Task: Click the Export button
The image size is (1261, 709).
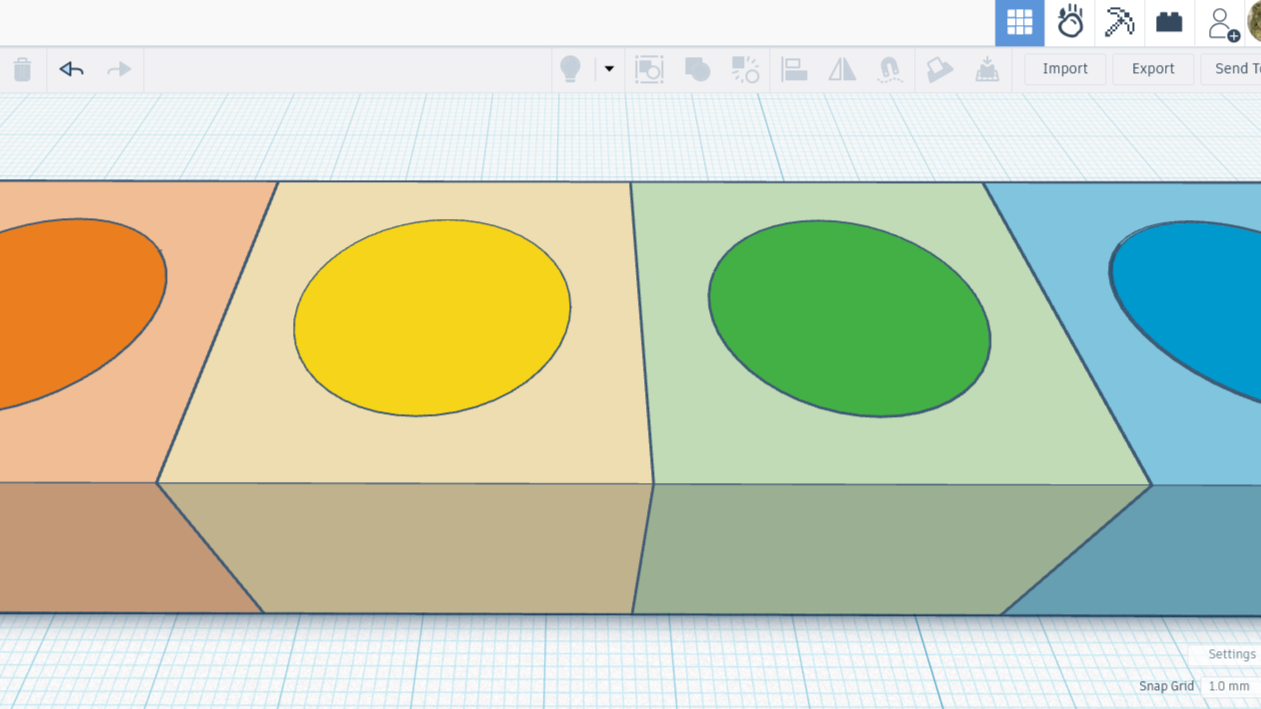Action: coord(1153,69)
